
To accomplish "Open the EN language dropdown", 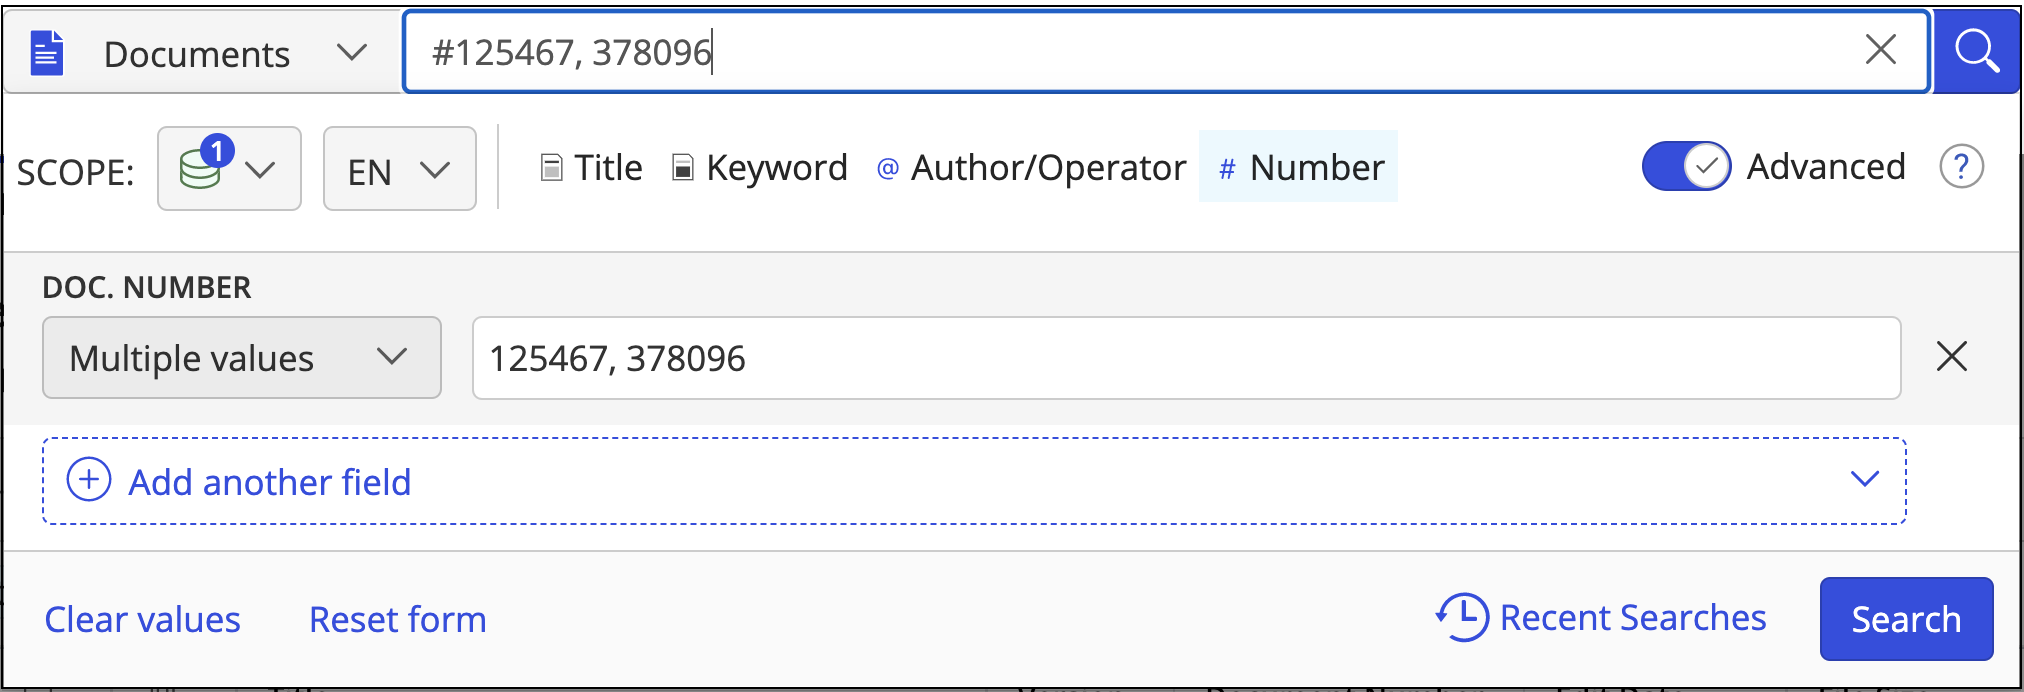I will pyautogui.click(x=399, y=169).
